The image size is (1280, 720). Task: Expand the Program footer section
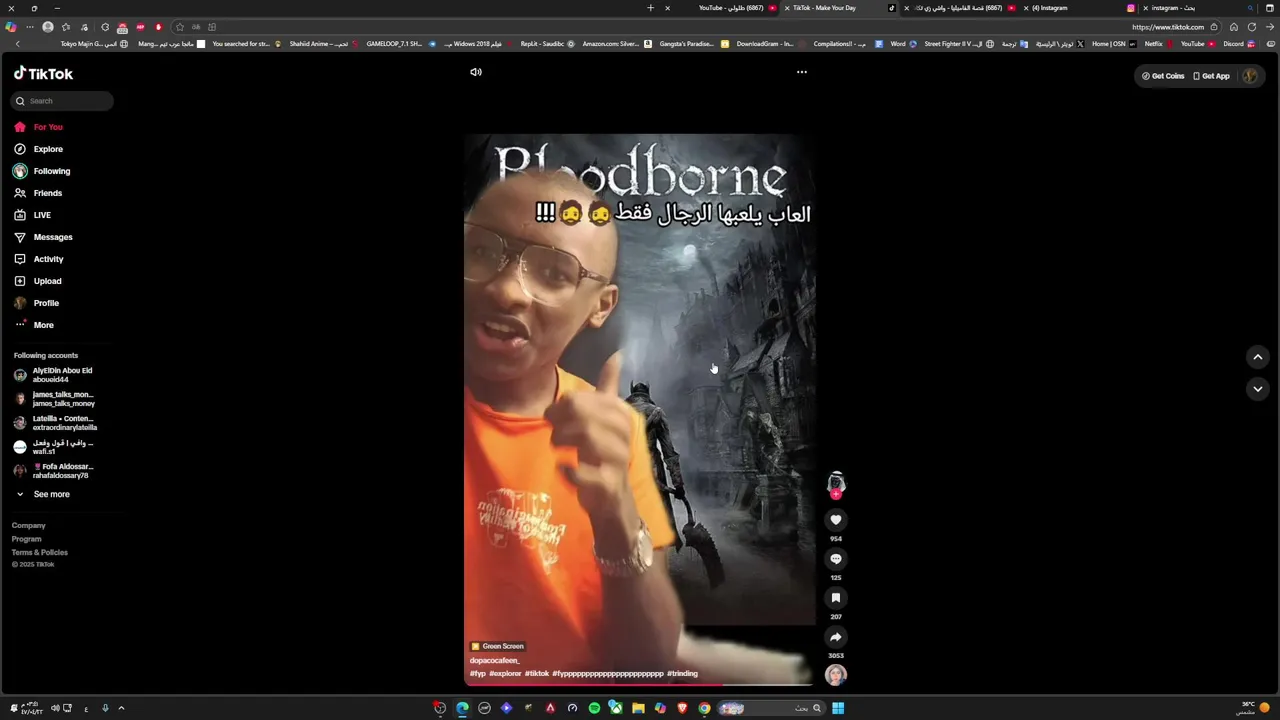coord(27,539)
